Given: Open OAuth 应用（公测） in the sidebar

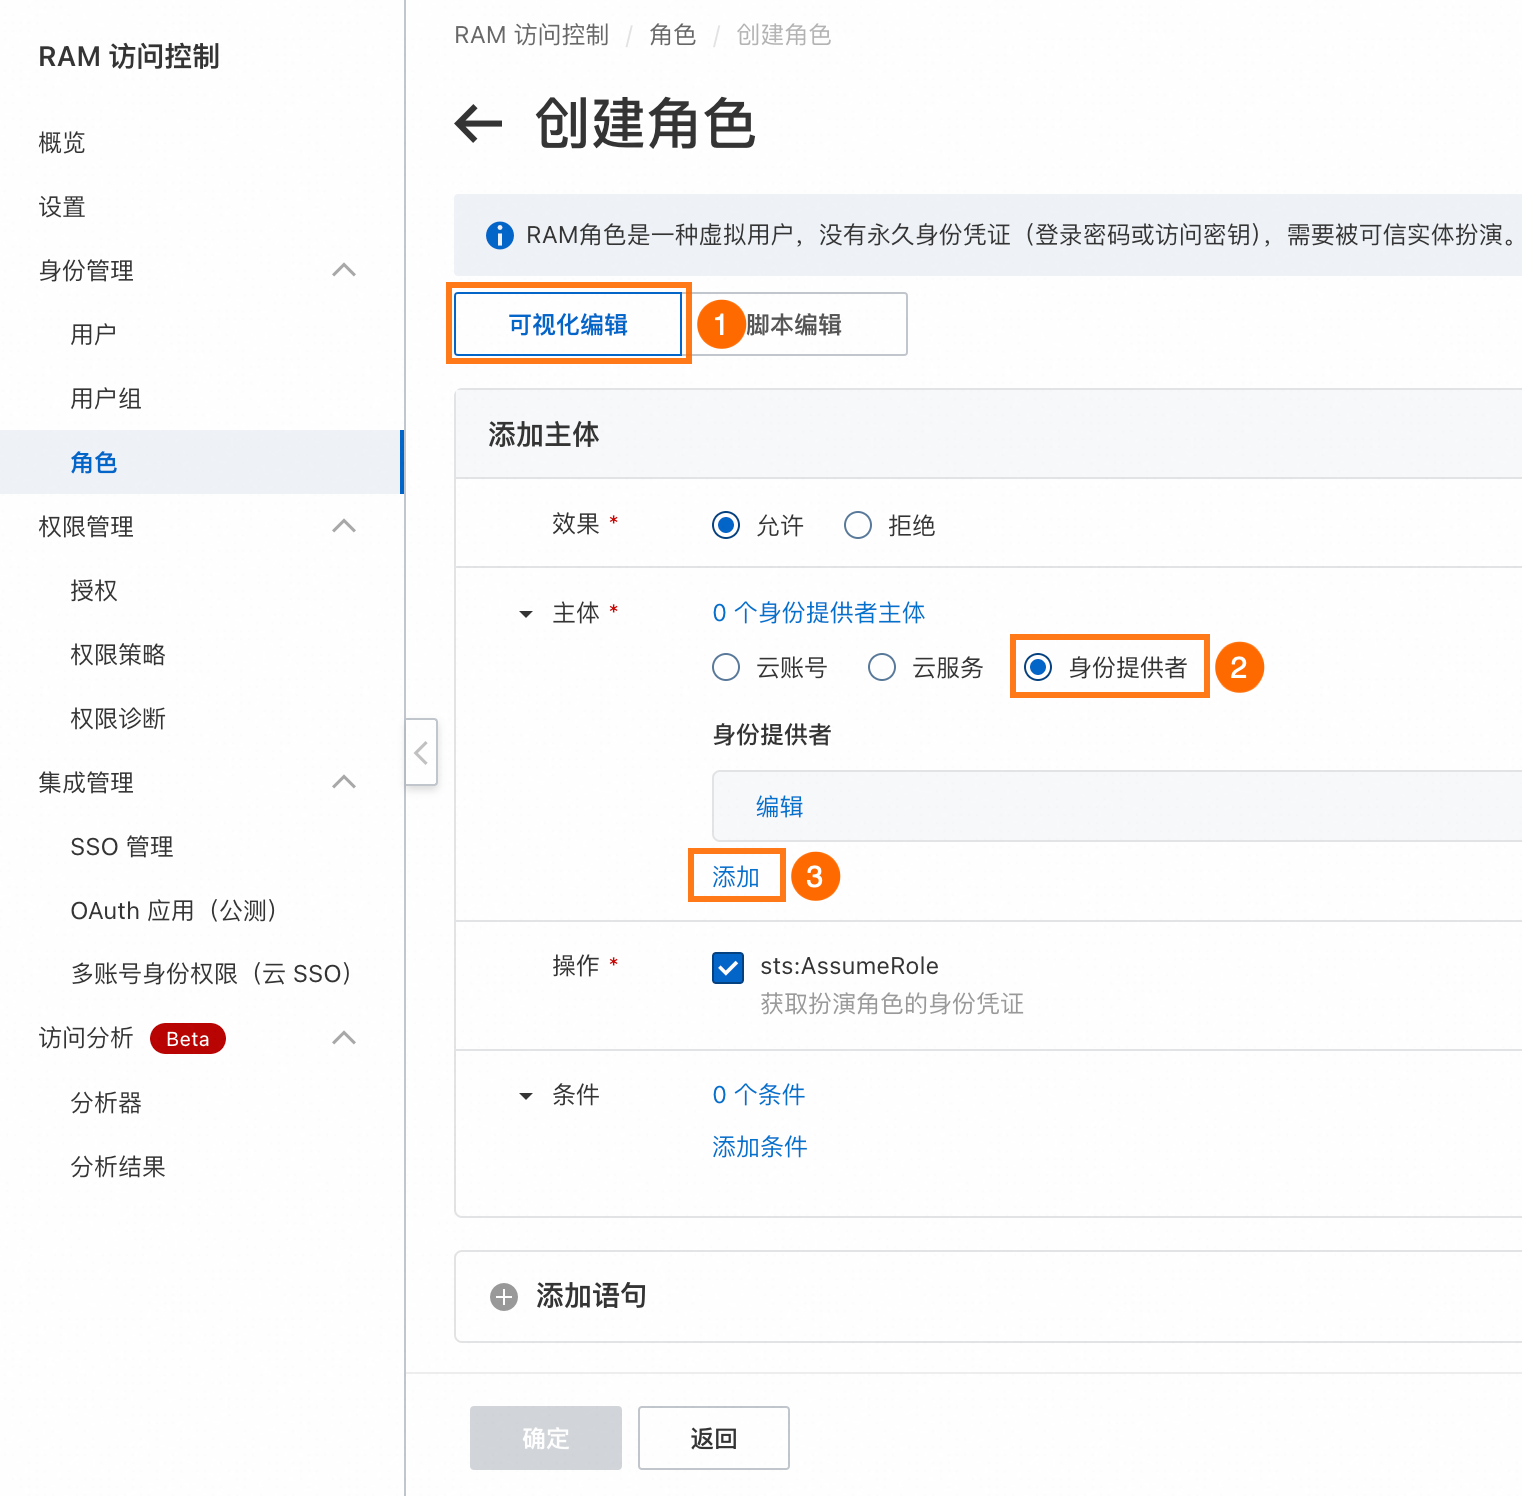Looking at the screenshot, I should [174, 910].
